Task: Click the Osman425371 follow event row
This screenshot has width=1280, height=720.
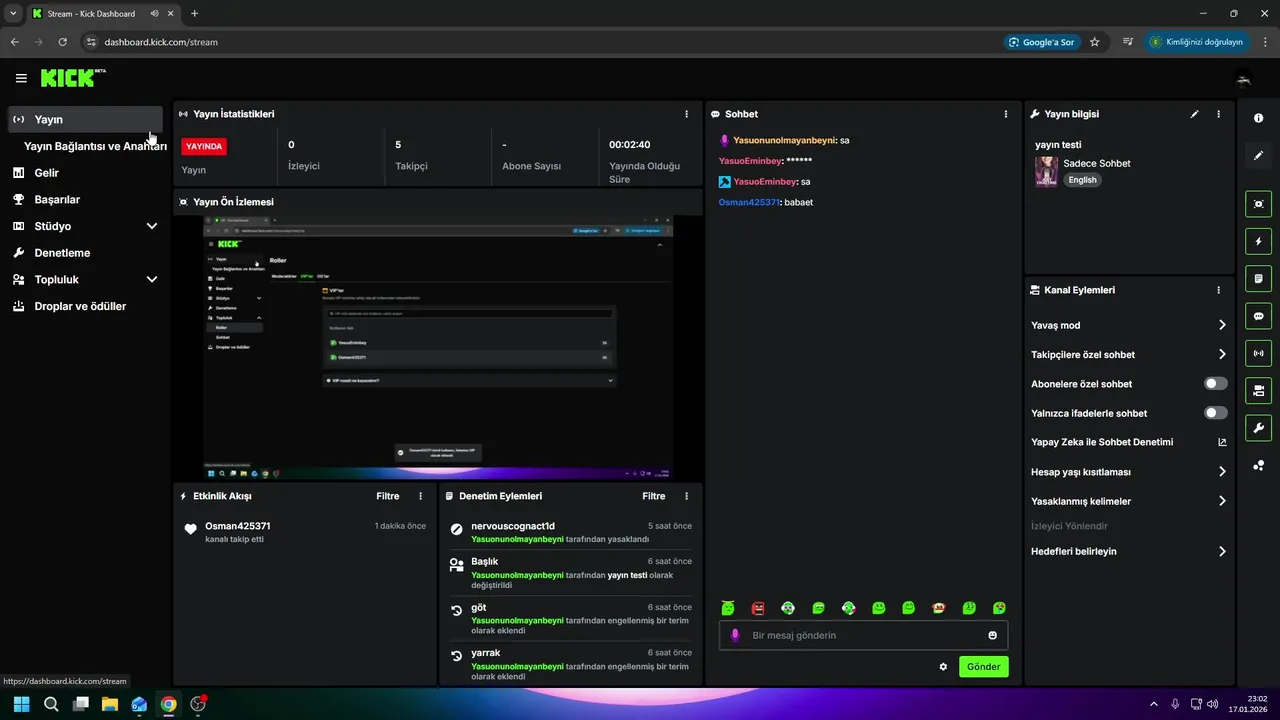Action: [x=304, y=532]
